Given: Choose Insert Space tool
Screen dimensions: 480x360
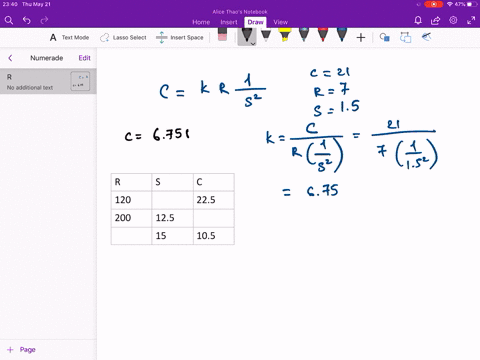Looking at the screenshot, I should [180, 38].
